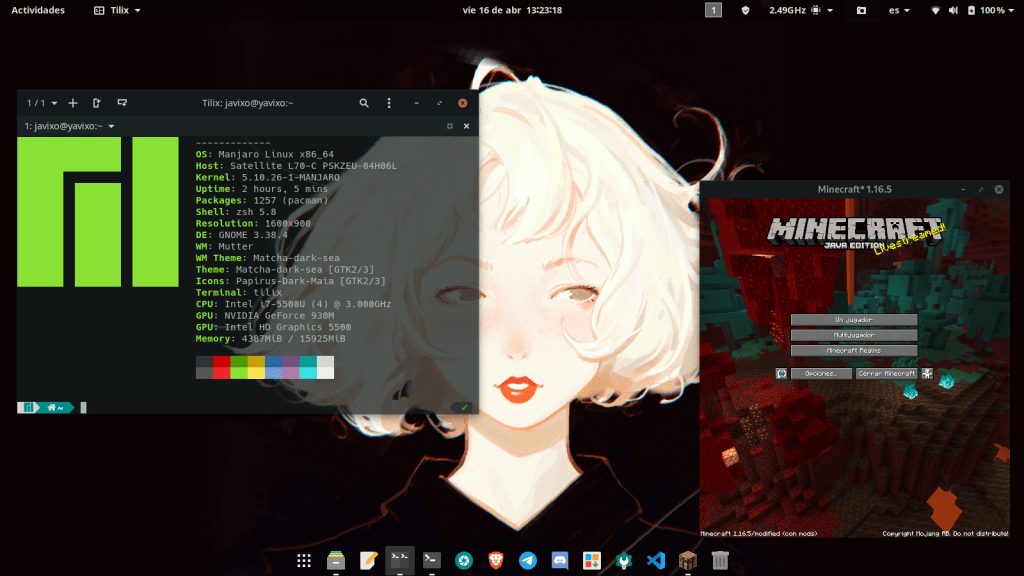Open Tilix terminal search magnifier
The image size is (1024, 576).
tap(364, 103)
